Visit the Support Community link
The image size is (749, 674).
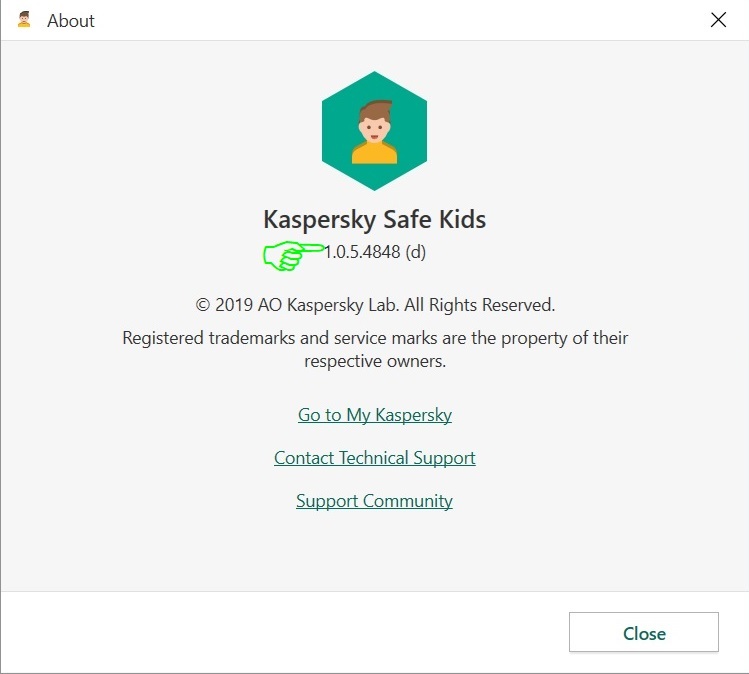coord(374,501)
